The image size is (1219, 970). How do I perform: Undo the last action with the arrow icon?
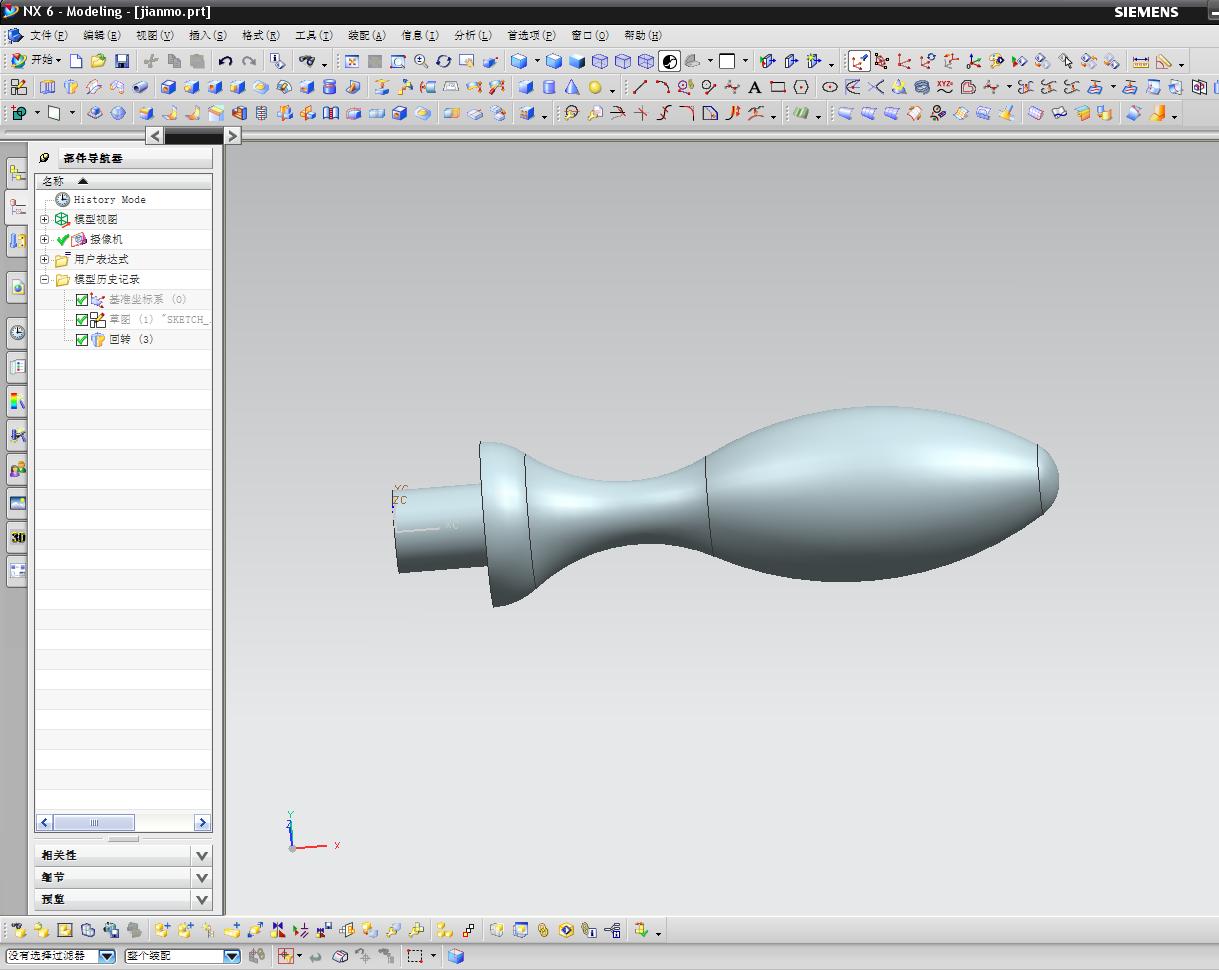point(225,61)
